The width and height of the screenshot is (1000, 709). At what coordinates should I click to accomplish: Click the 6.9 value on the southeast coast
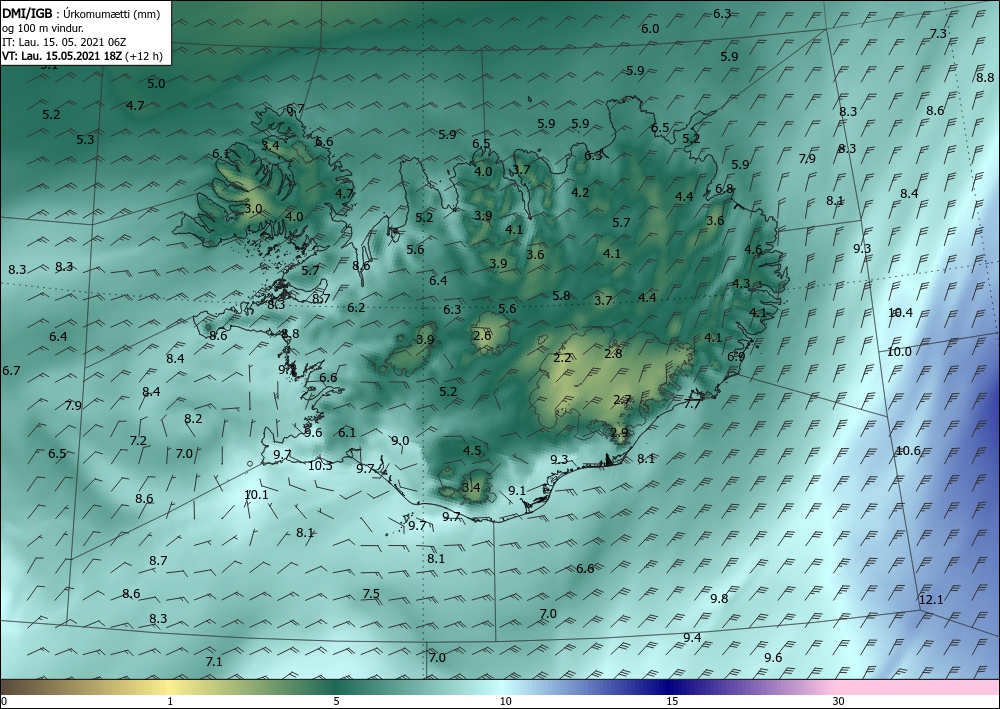(736, 357)
